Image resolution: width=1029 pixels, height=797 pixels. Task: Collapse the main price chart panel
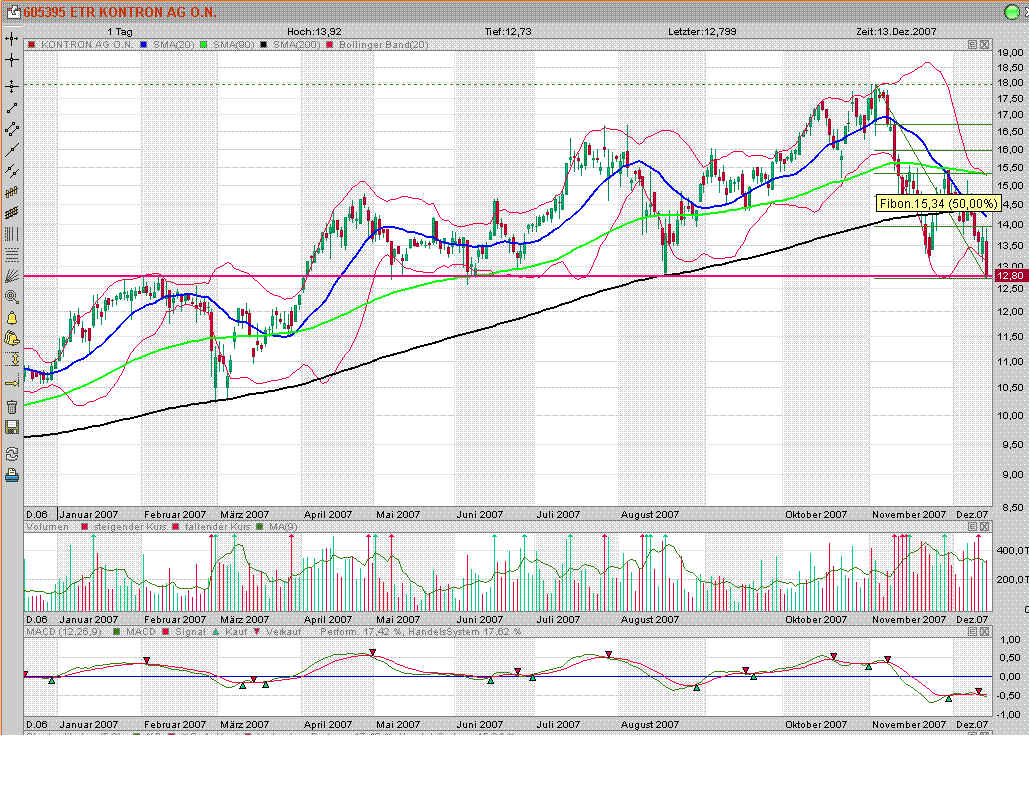[x=973, y=45]
